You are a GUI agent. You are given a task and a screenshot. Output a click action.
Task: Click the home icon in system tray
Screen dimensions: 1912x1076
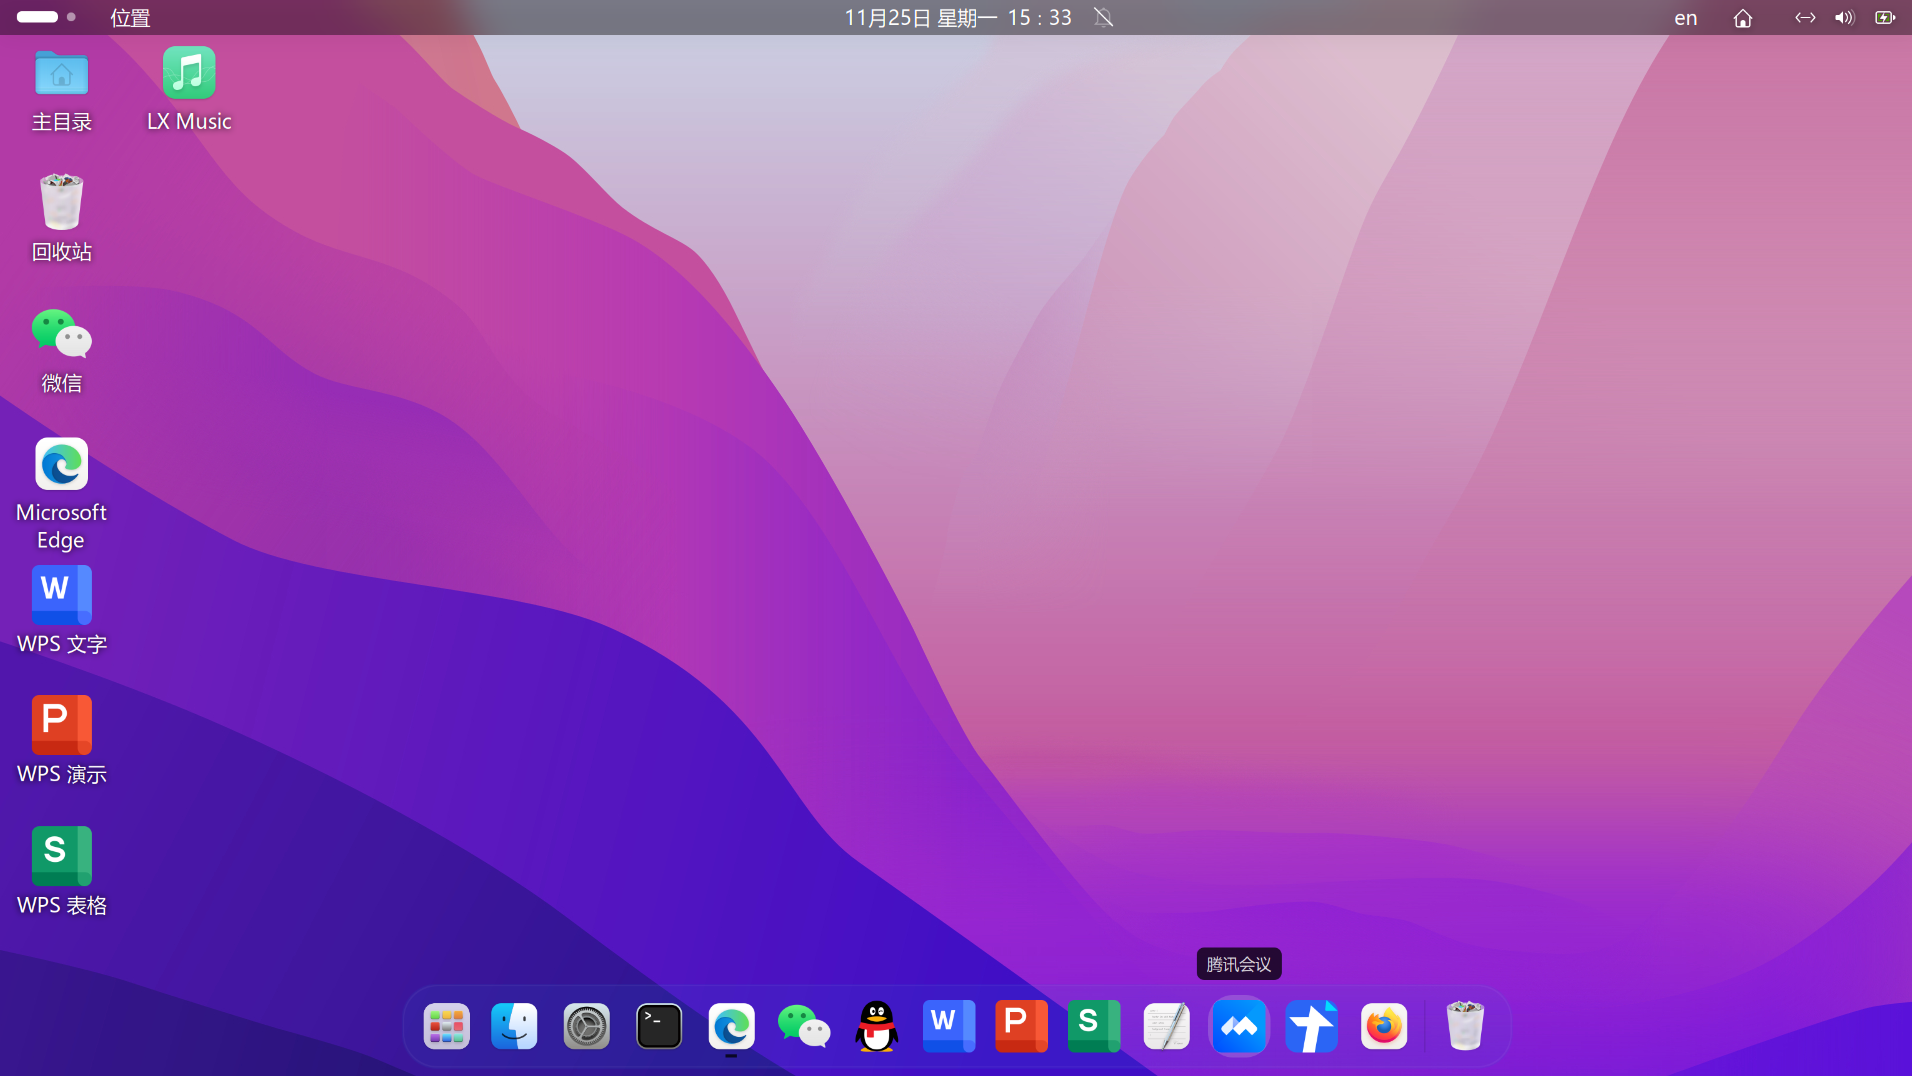pyautogui.click(x=1743, y=17)
